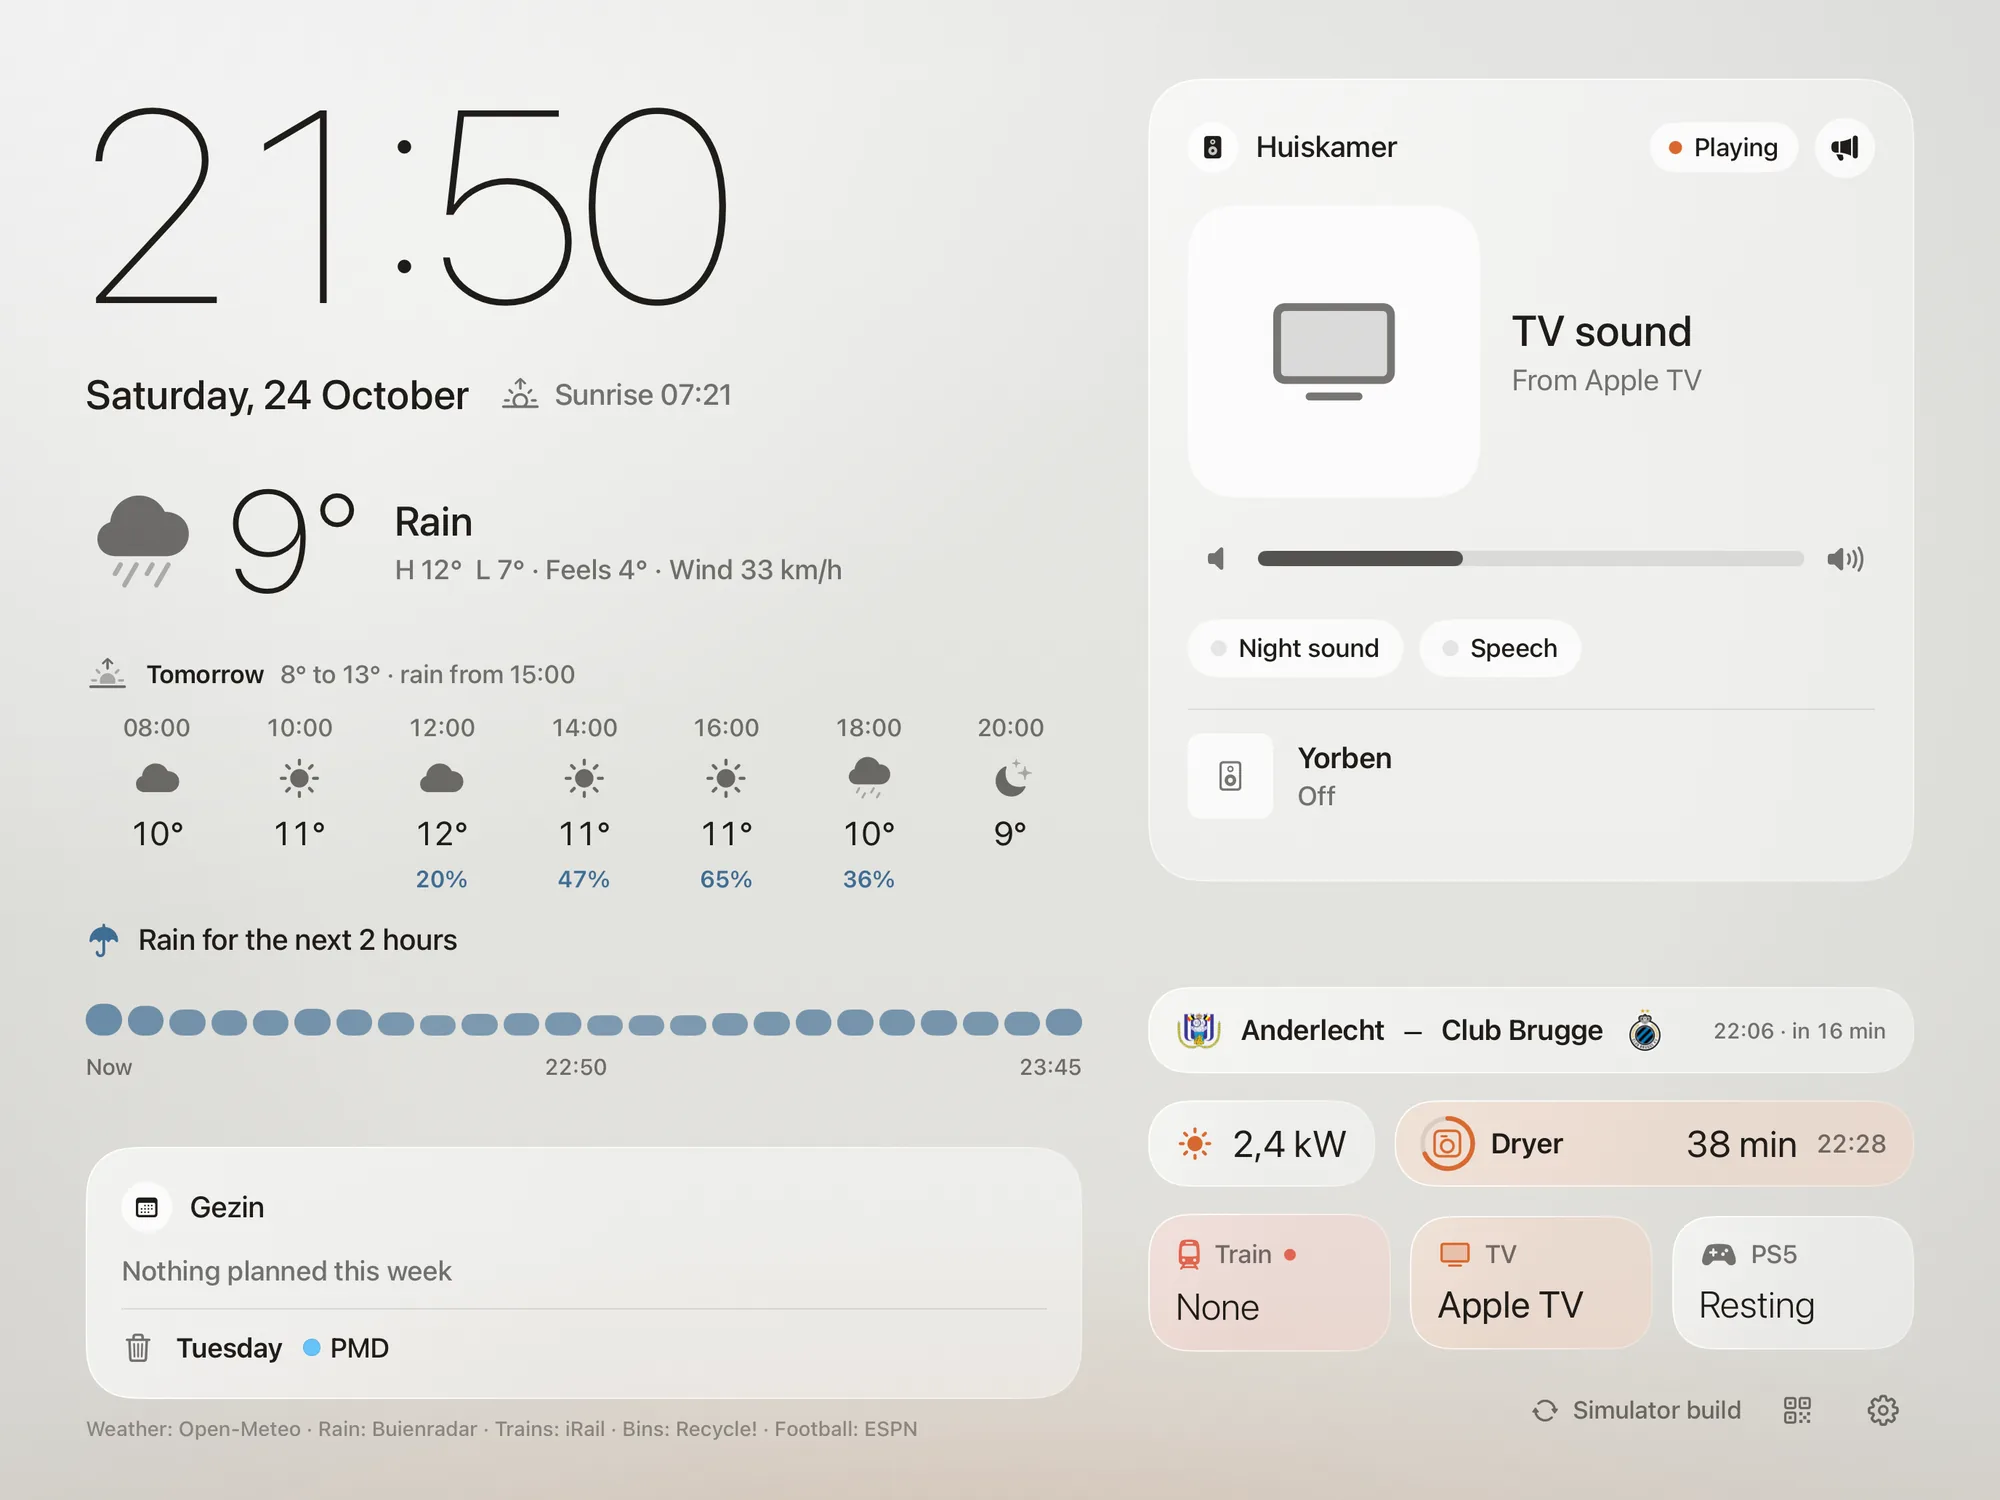The image size is (2000, 1500).
Task: Click the volume mute speaker icon
Action: [1216, 558]
